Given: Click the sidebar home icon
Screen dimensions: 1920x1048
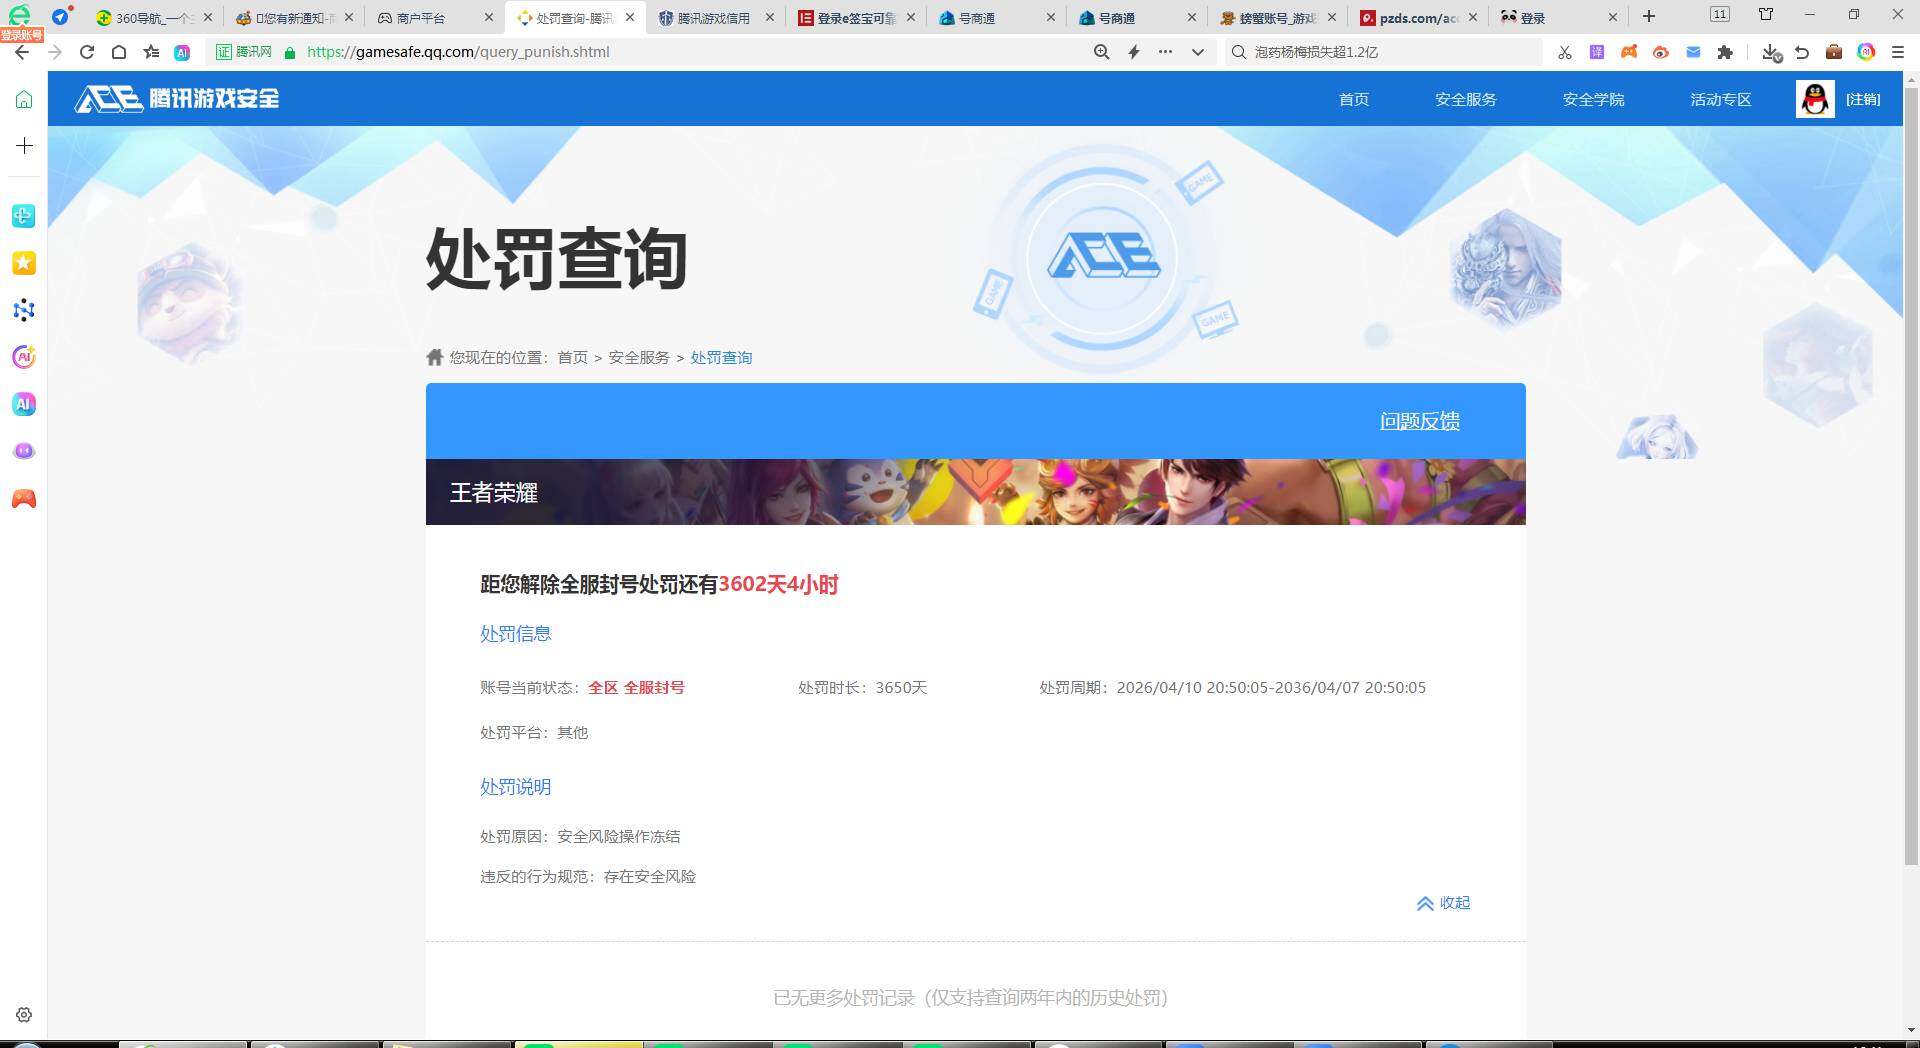Looking at the screenshot, I should click(x=24, y=99).
